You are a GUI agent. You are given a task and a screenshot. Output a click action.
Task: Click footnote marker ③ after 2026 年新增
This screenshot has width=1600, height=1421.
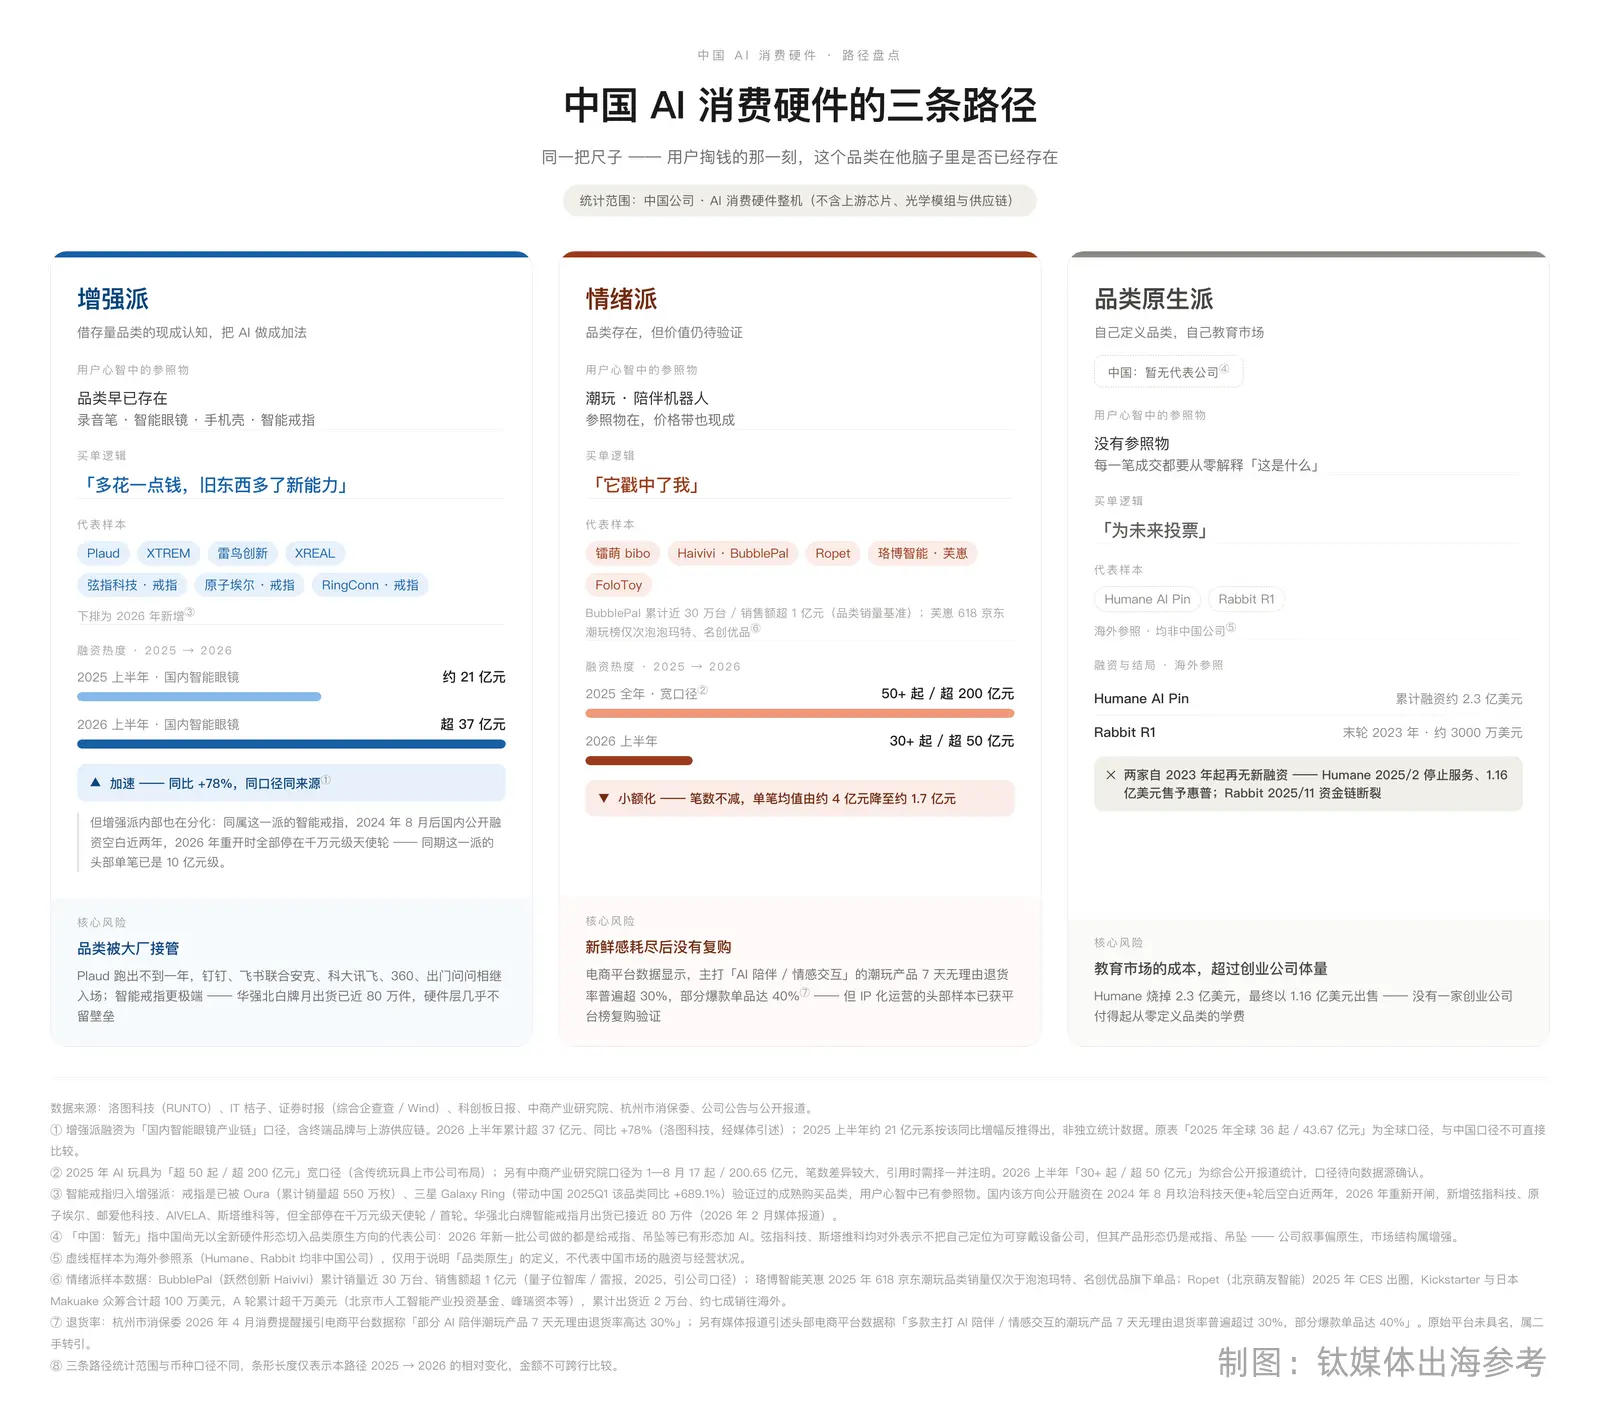coord(190,613)
